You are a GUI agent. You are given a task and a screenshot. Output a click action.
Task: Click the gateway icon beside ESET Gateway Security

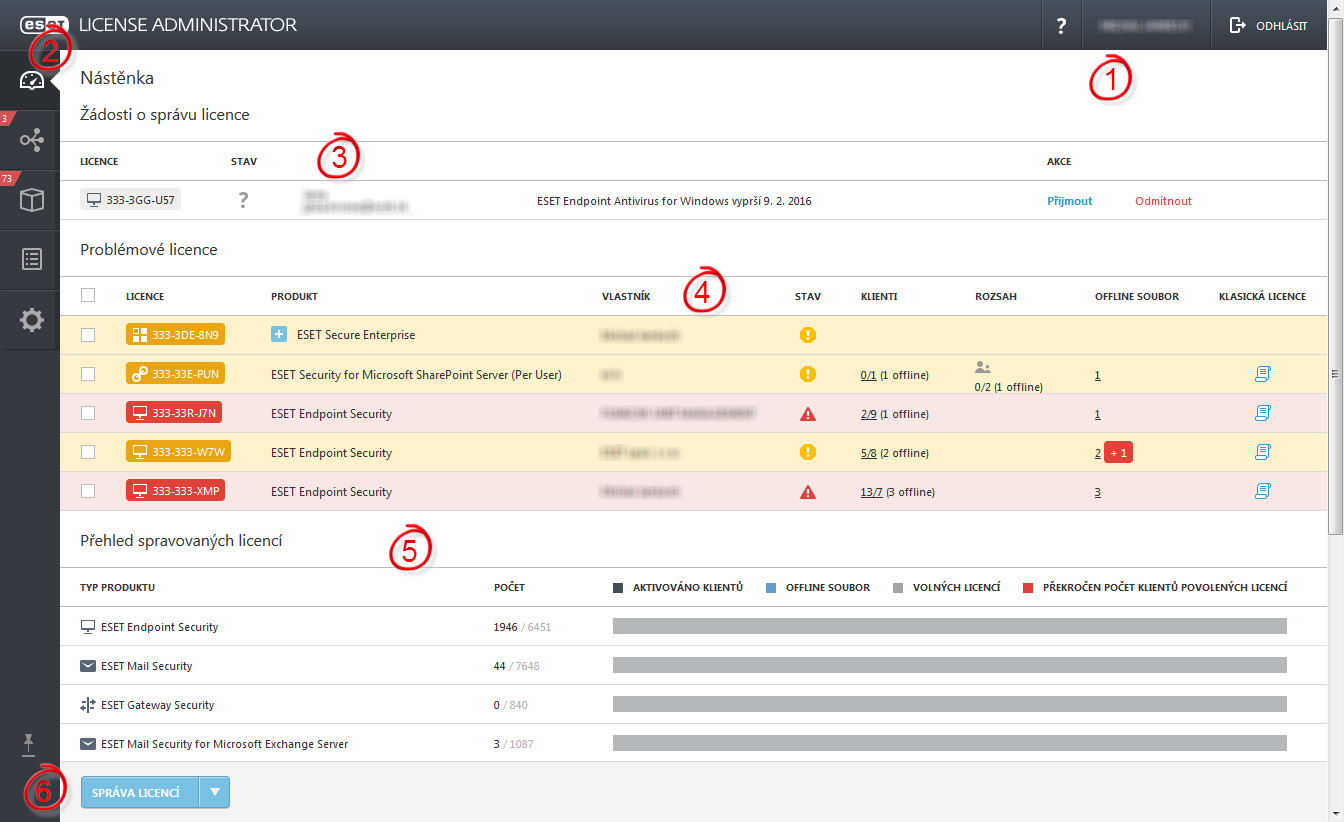[87, 705]
